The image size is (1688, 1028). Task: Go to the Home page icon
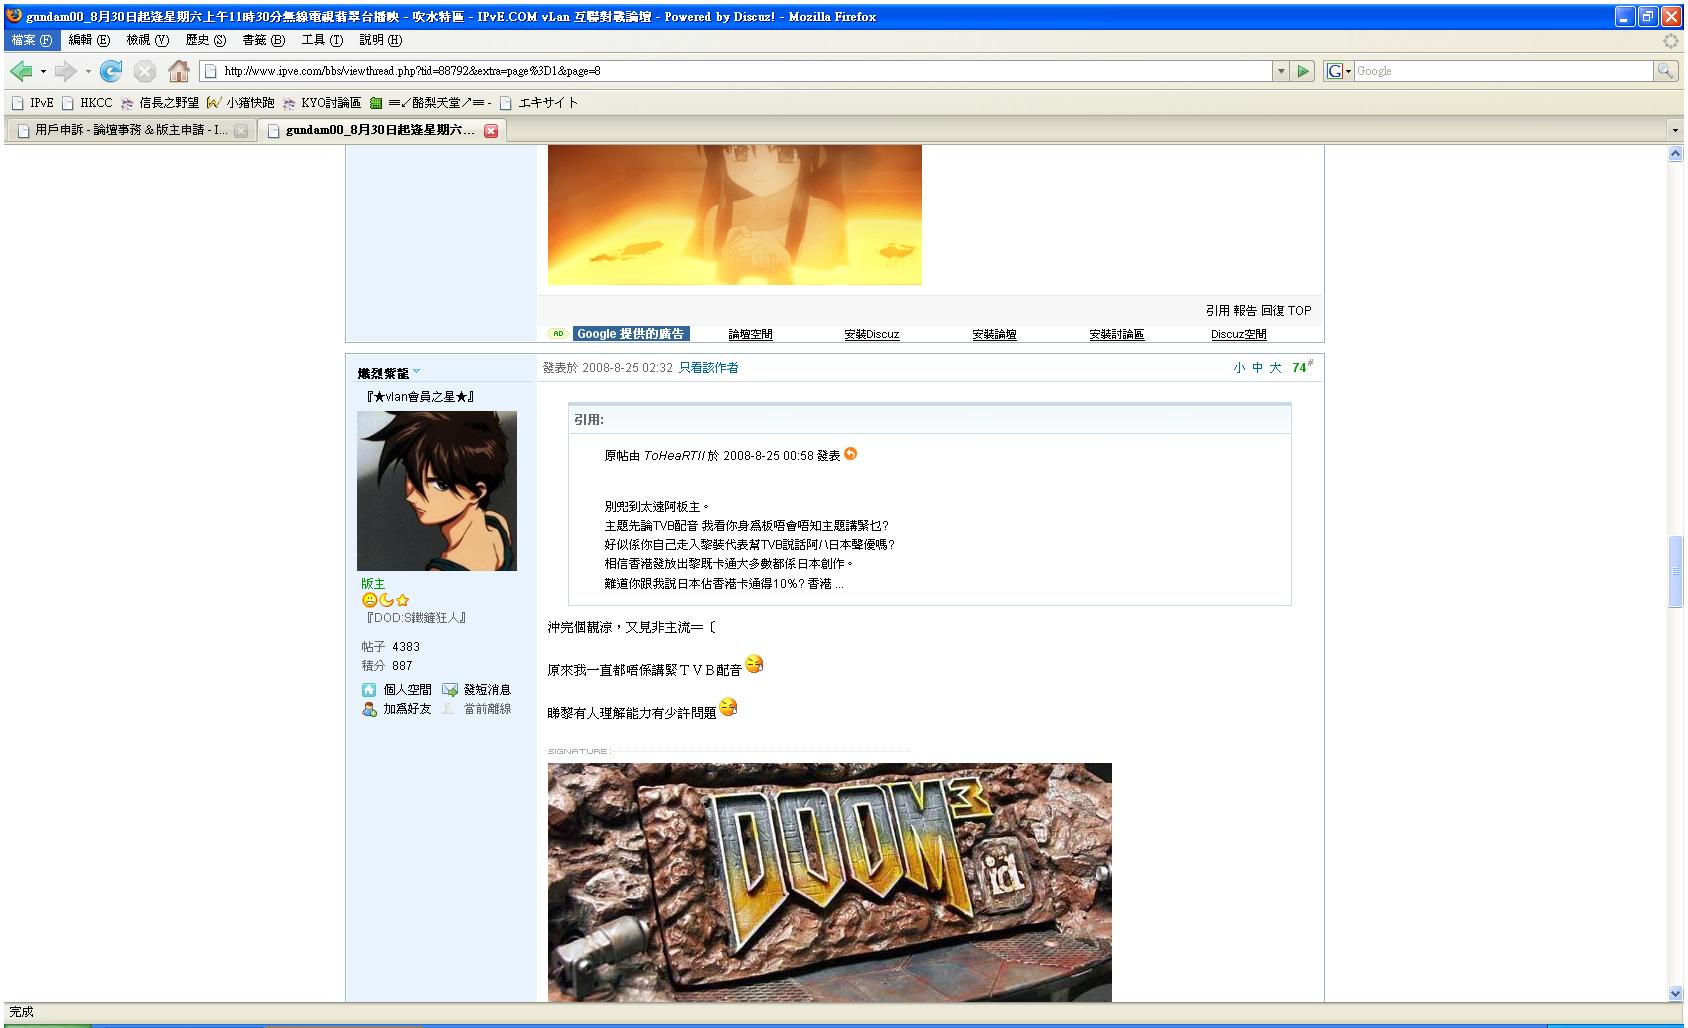click(179, 71)
